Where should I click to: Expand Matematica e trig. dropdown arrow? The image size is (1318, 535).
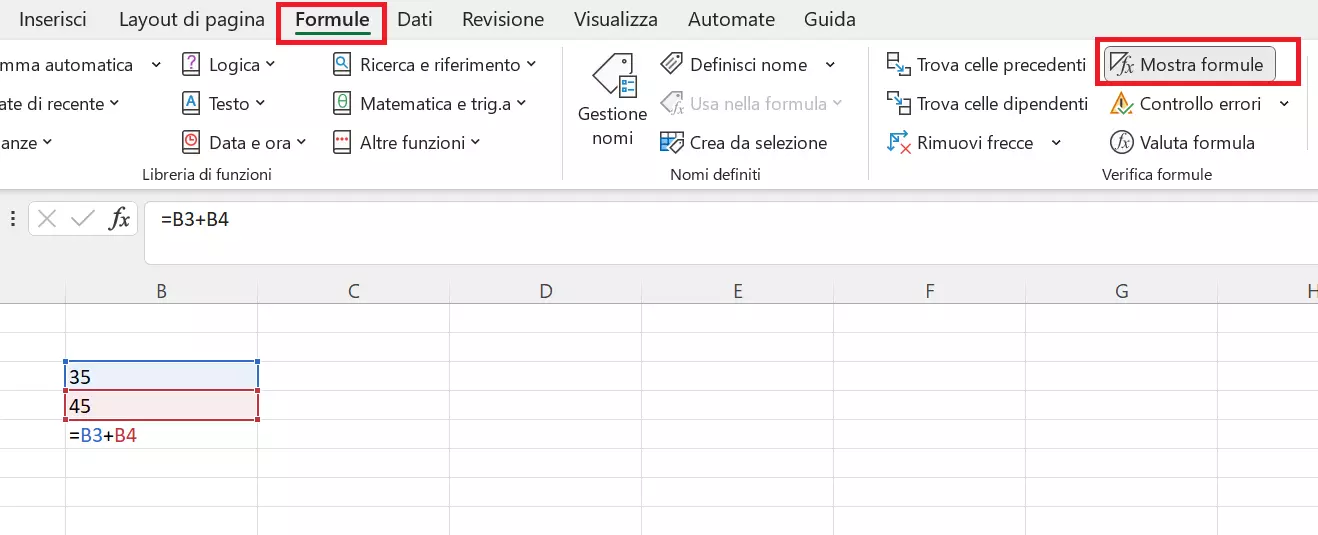point(521,104)
